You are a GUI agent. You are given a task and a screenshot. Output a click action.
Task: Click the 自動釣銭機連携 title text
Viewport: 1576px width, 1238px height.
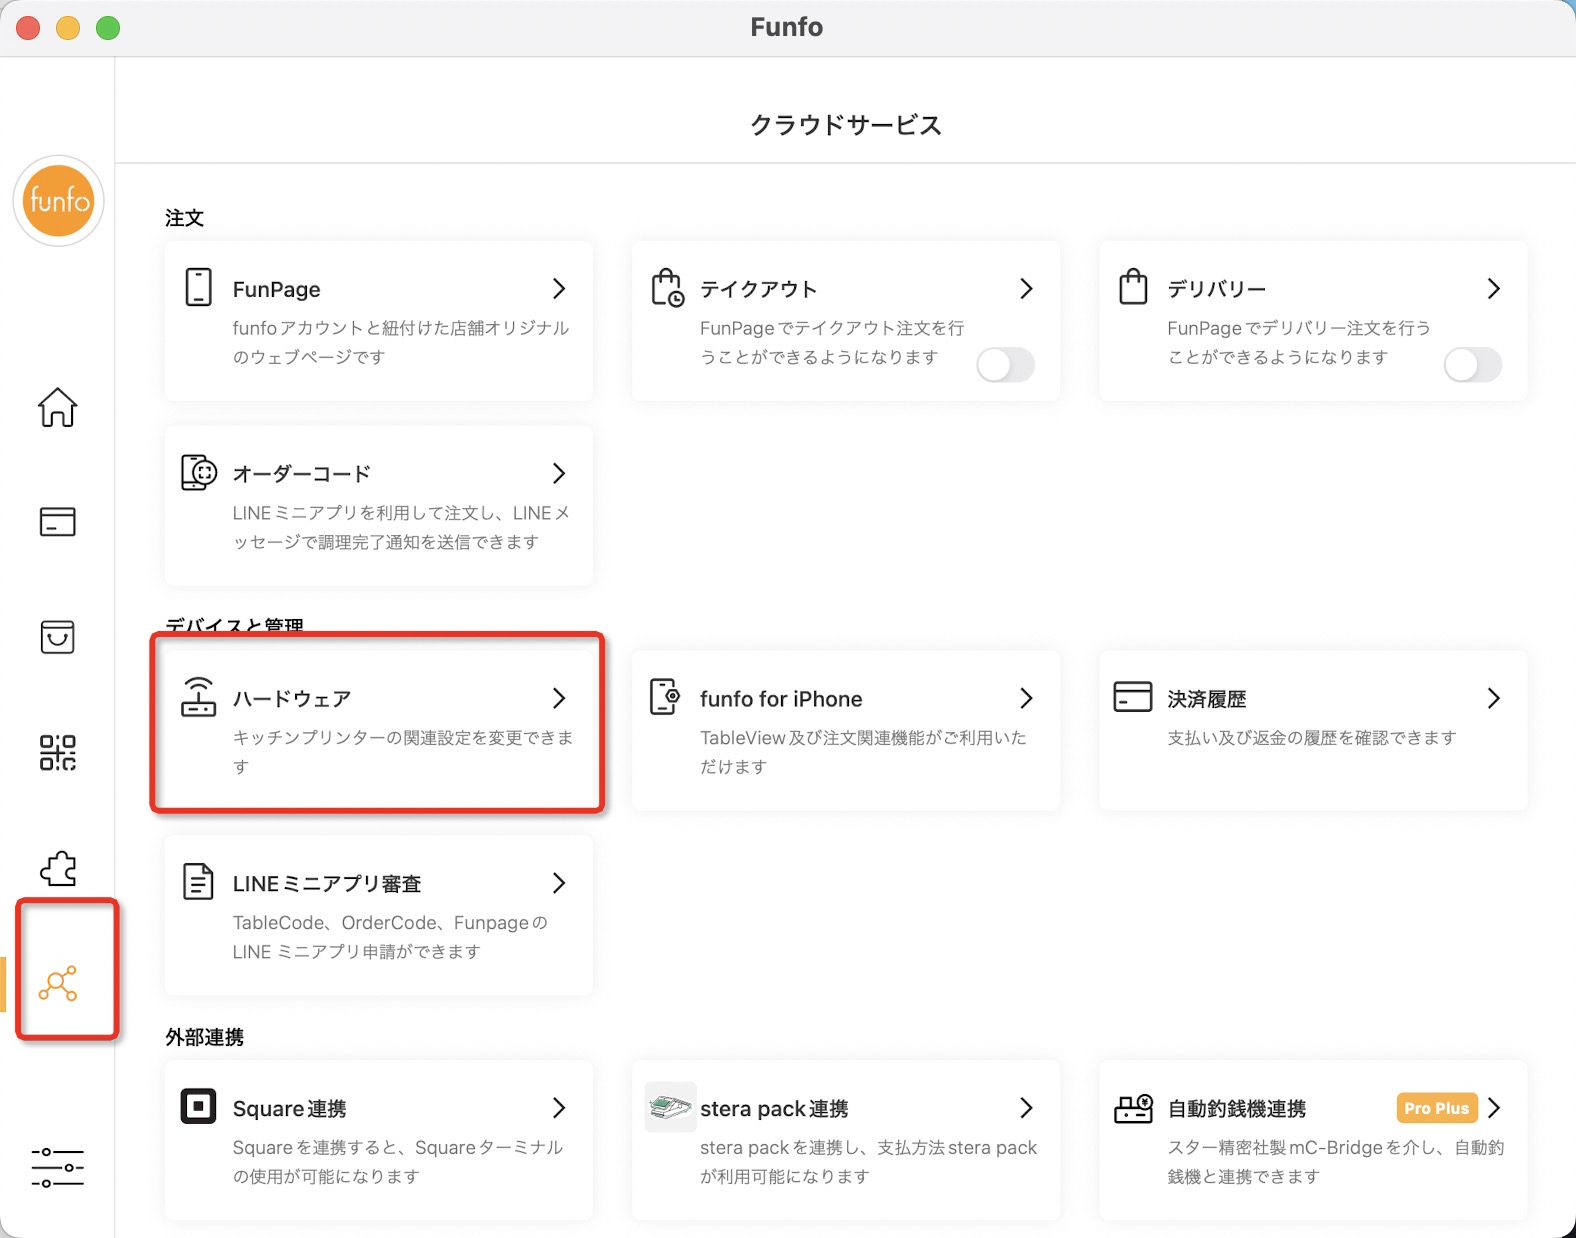click(1237, 1108)
